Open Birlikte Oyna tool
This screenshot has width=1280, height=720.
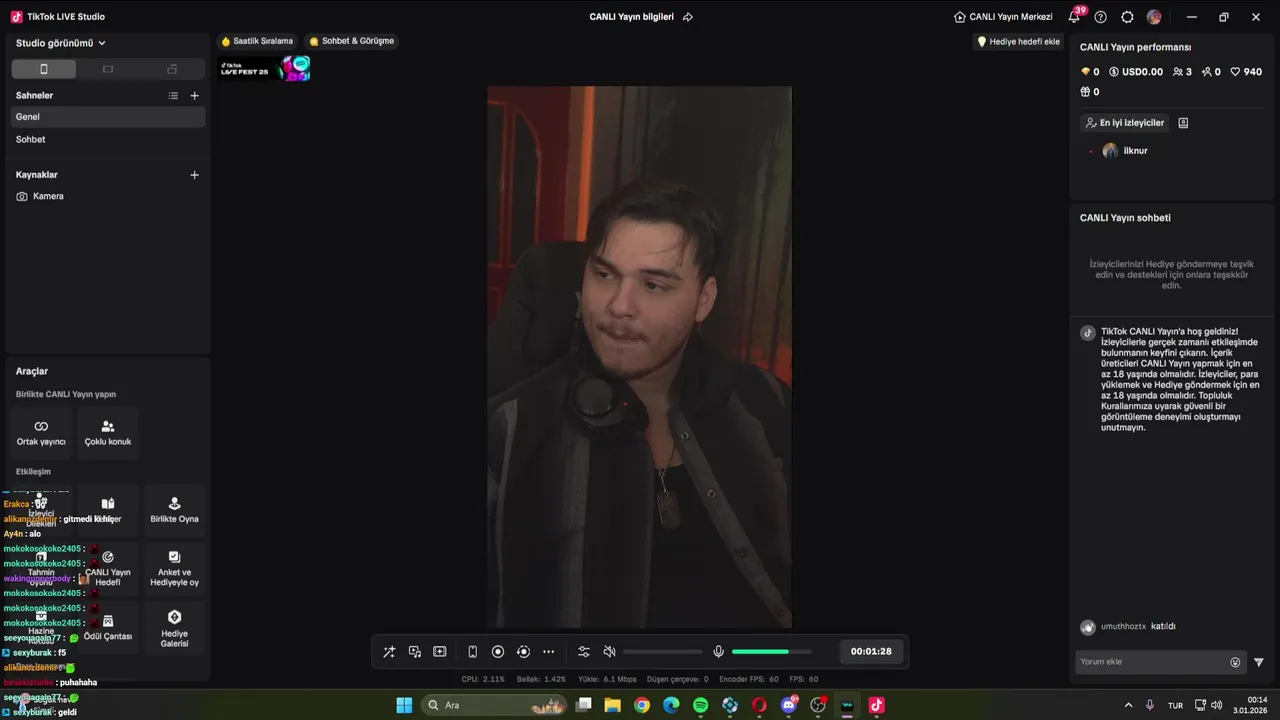174,510
